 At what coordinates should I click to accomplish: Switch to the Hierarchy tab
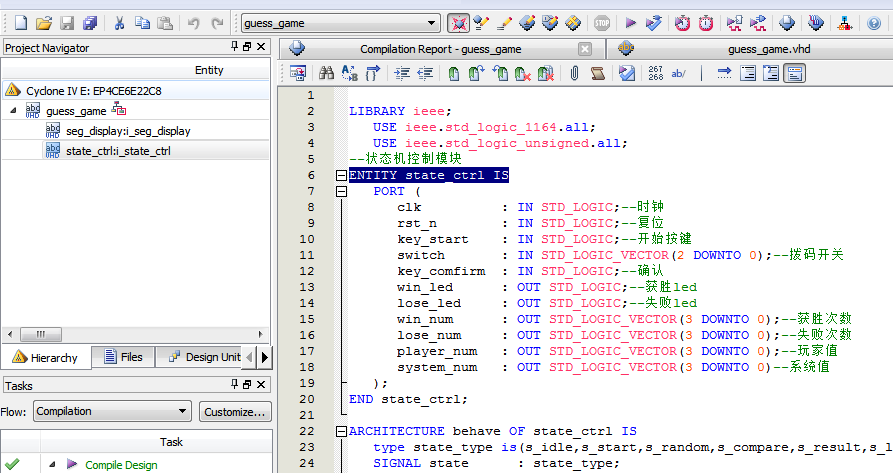(46, 357)
